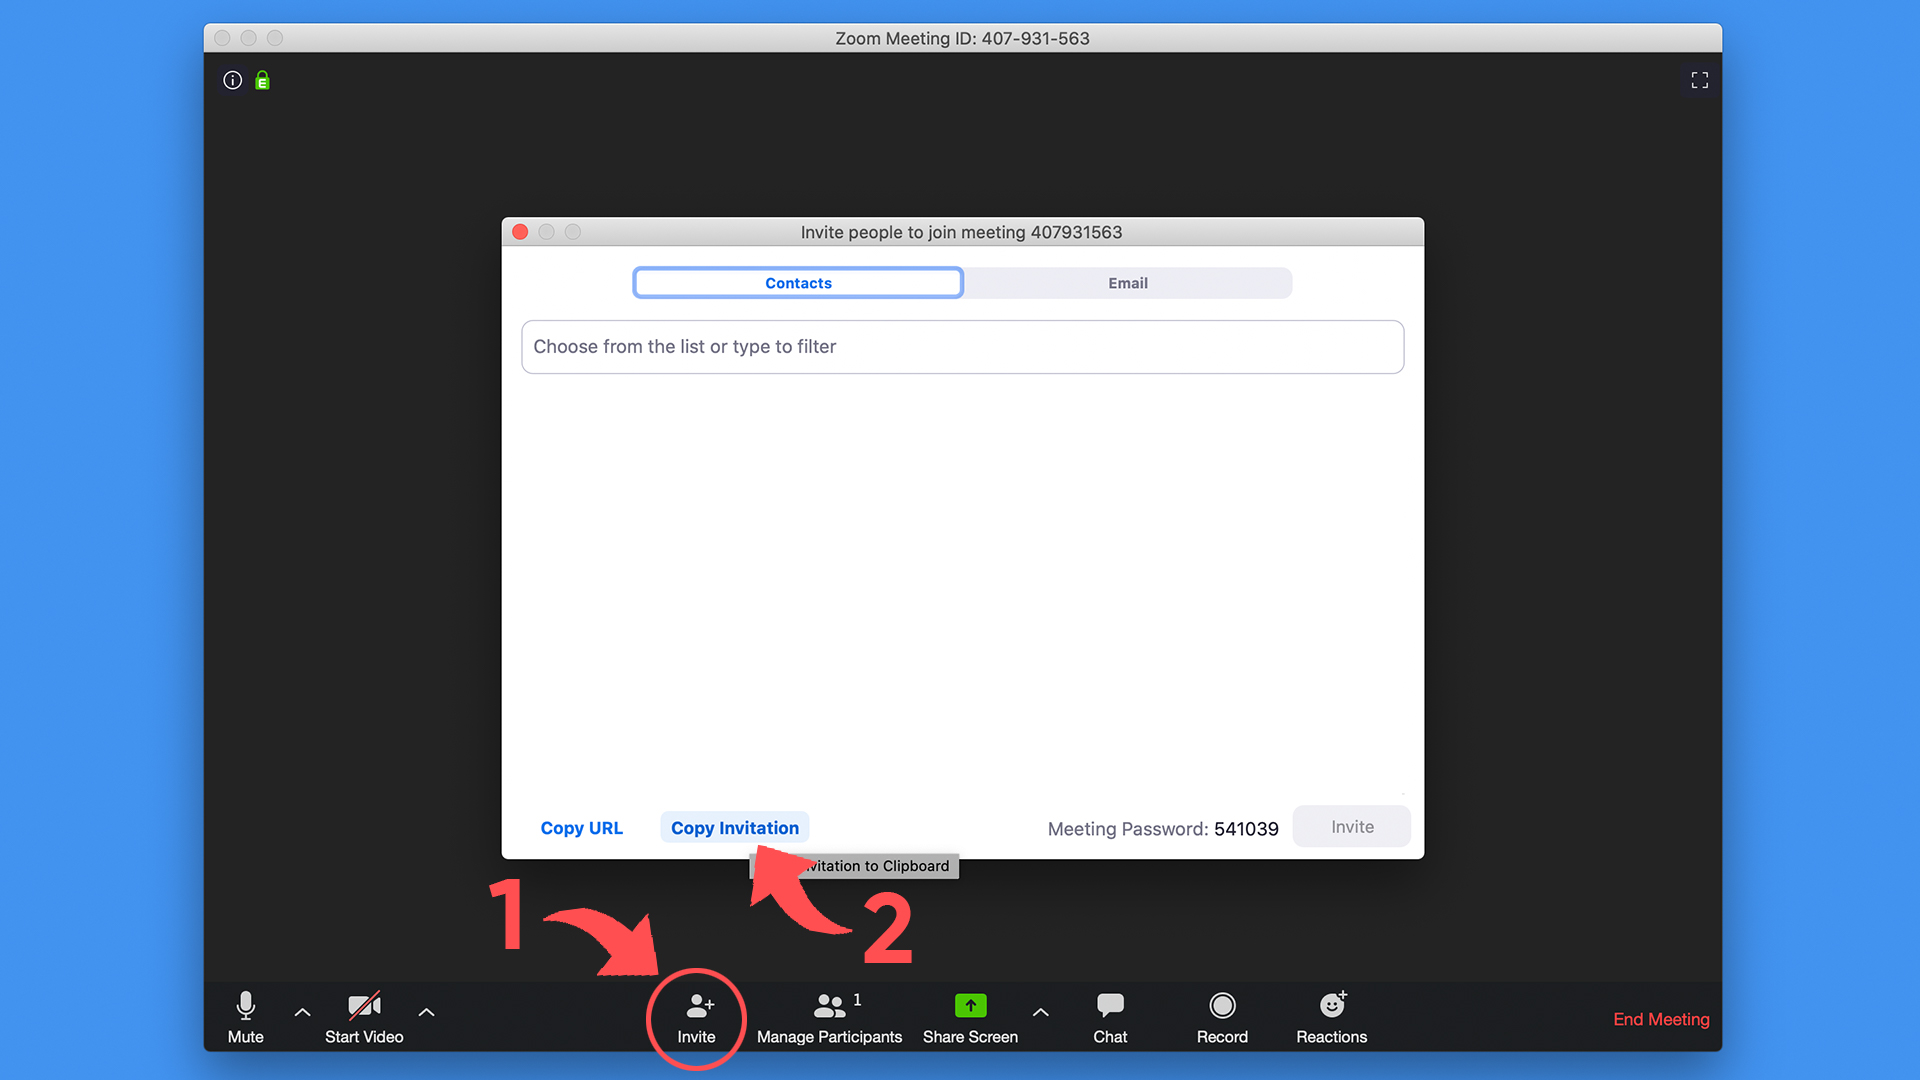
Task: Enter full screen mode
Action: (x=1699, y=80)
